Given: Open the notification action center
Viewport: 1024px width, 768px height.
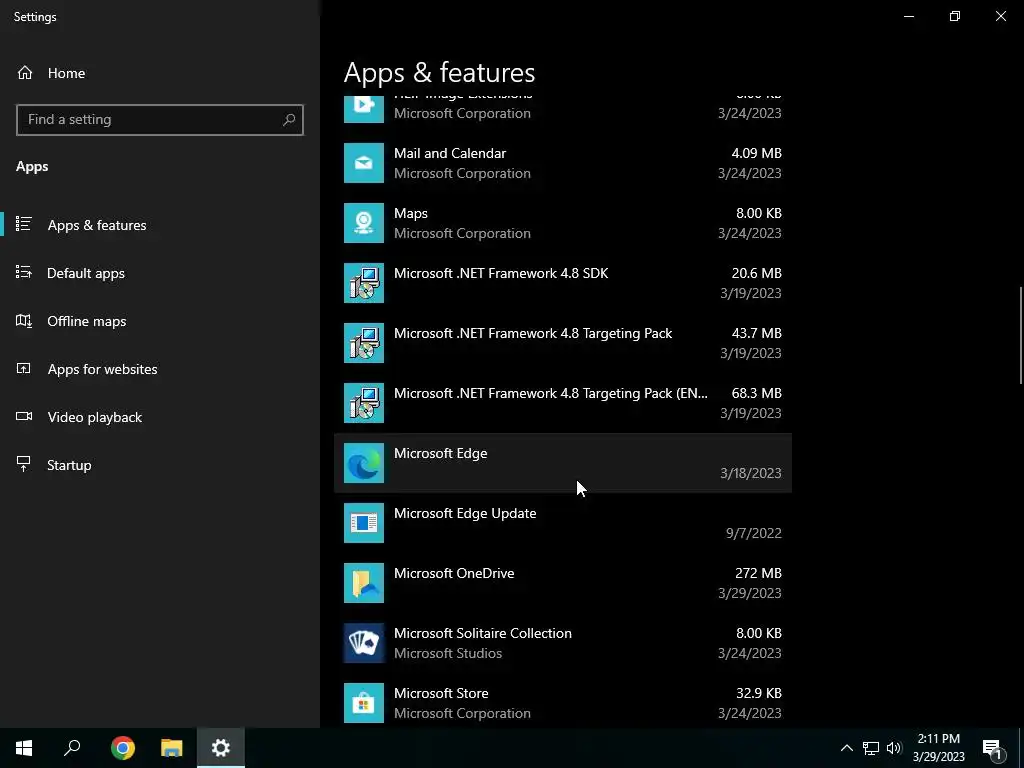Looking at the screenshot, I should tap(992, 748).
